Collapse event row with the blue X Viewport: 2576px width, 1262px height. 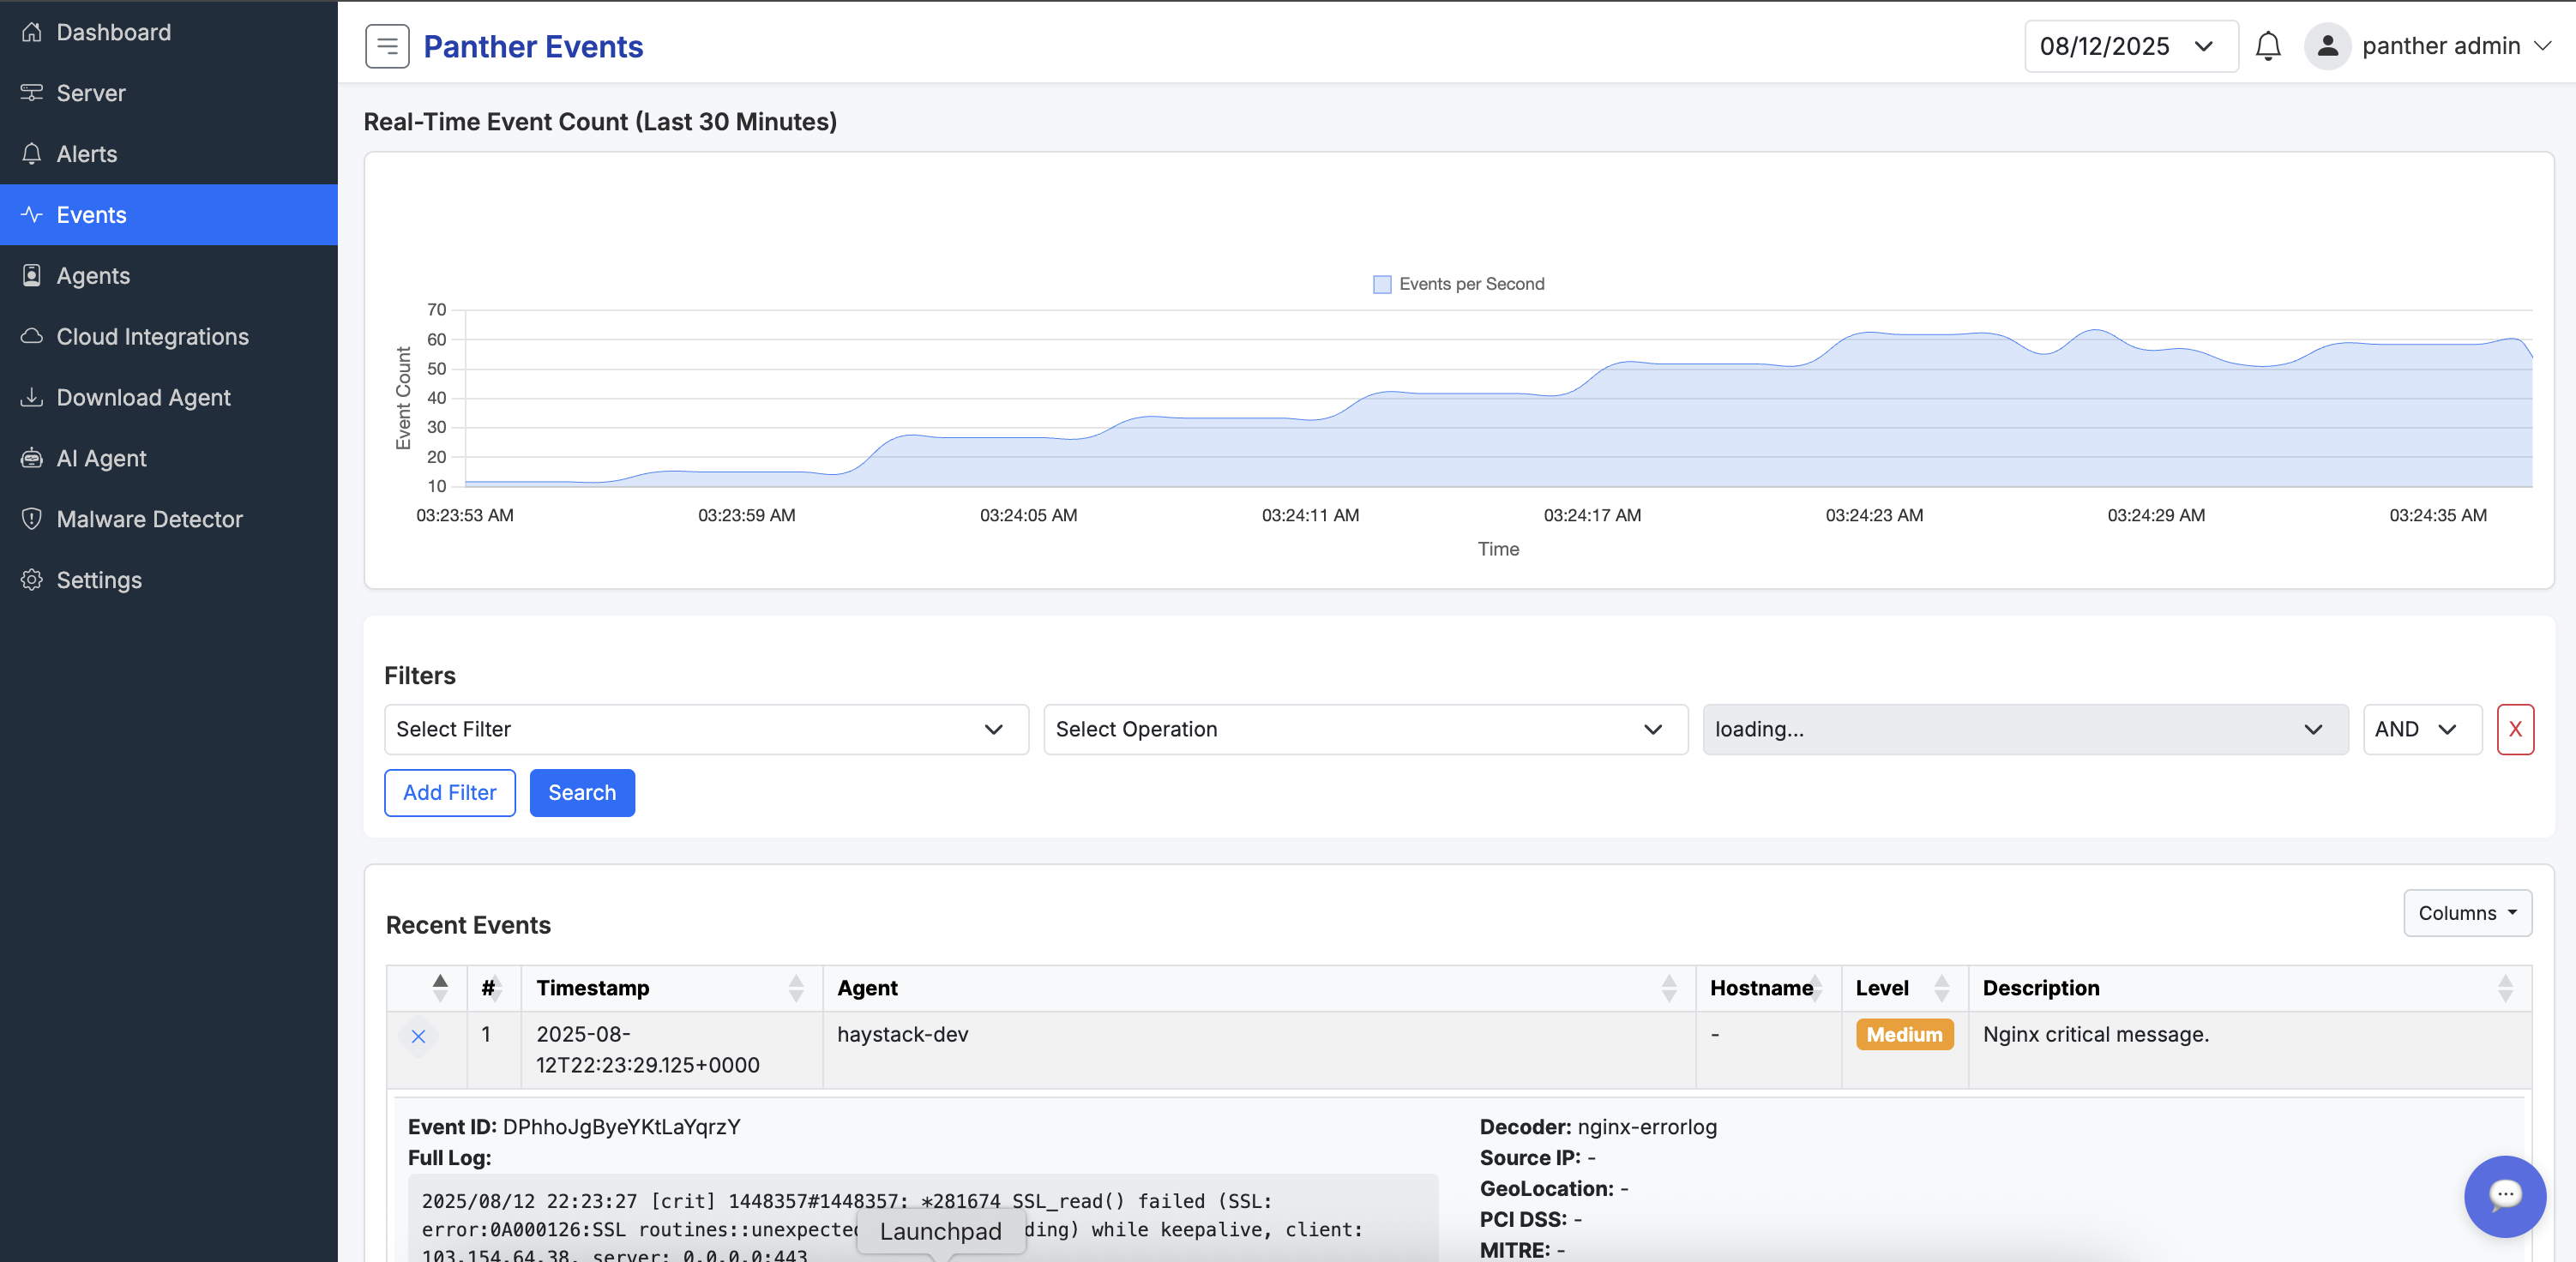tap(418, 1036)
